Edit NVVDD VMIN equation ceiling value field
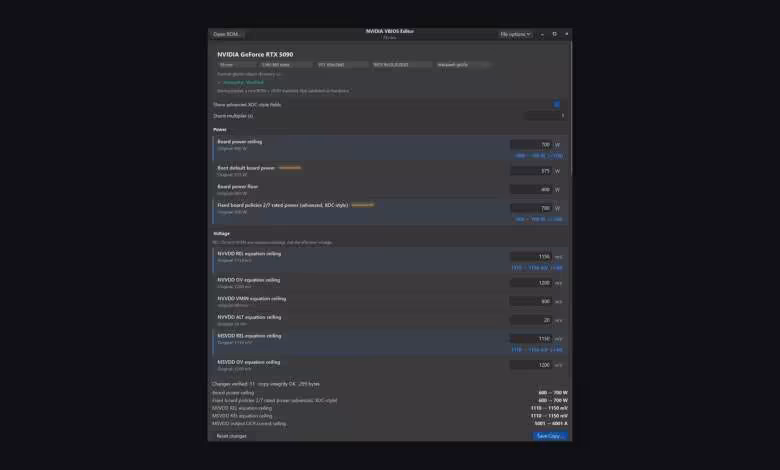The width and height of the screenshot is (780, 470). (x=531, y=301)
